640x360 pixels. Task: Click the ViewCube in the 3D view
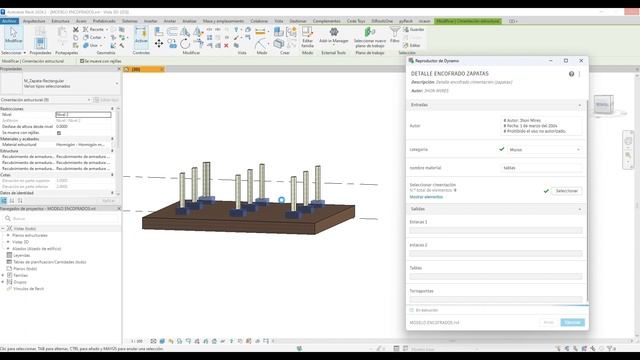tap(603, 104)
